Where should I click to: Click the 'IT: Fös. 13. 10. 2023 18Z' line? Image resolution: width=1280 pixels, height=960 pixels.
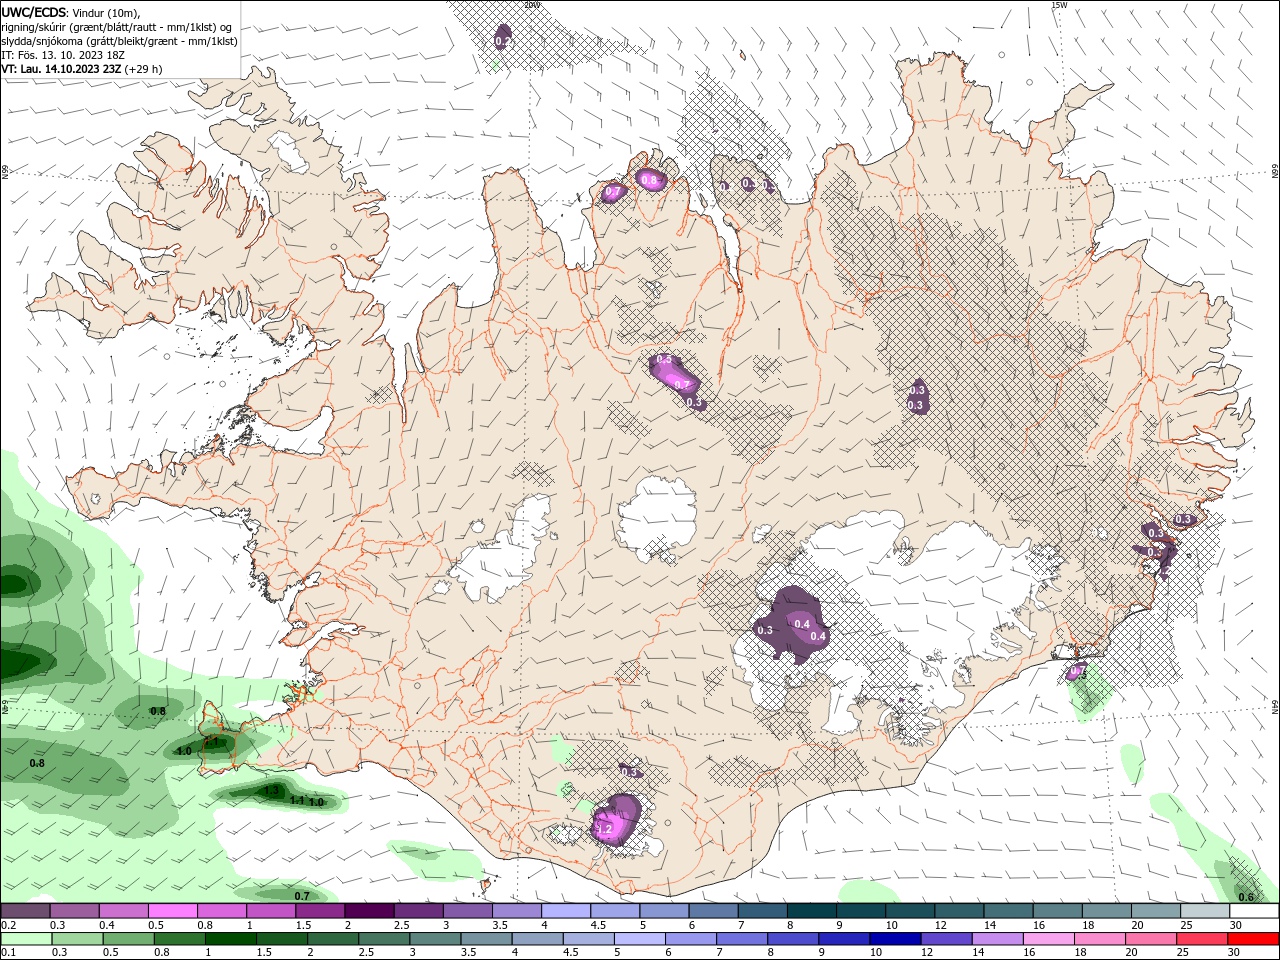(62, 55)
